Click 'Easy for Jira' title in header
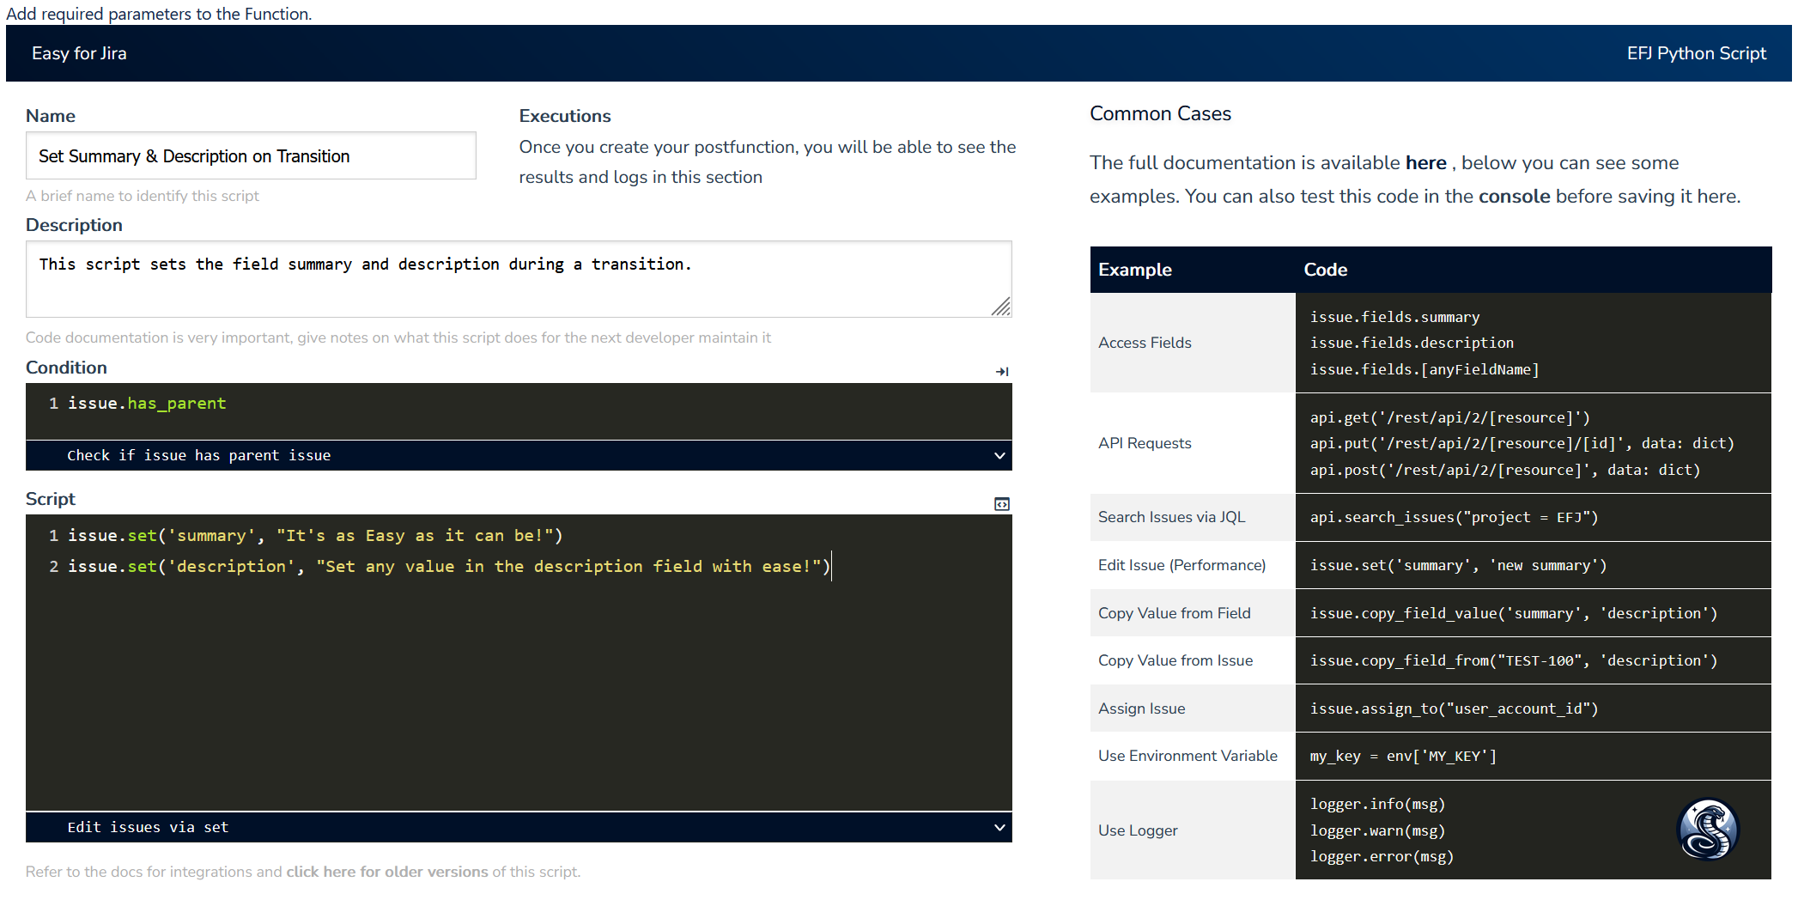Viewport: 1798px width, 900px height. (79, 54)
